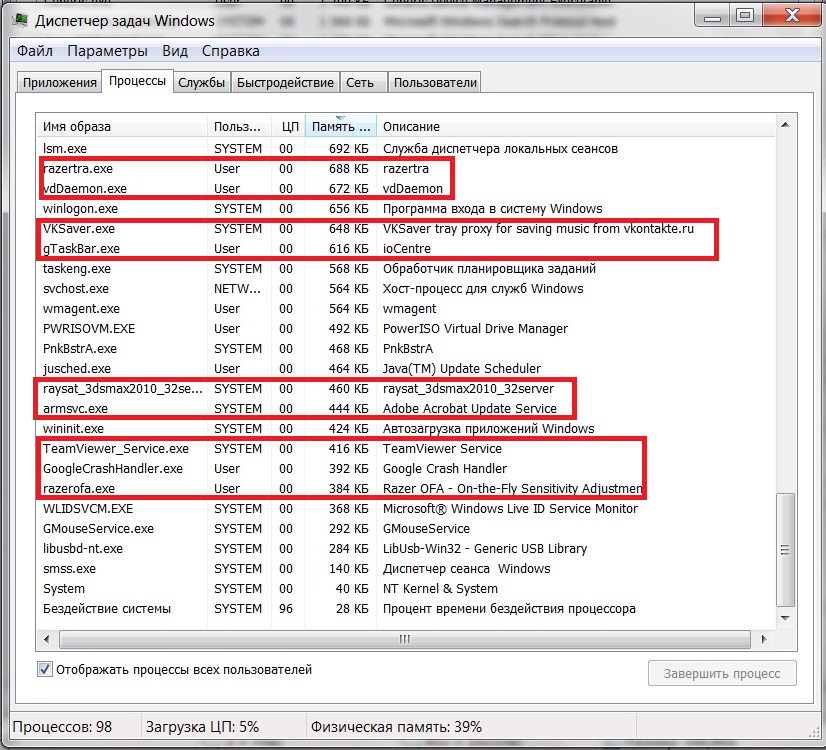The width and height of the screenshot is (826, 750).
Task: Select the jusched.exe process
Action: (406, 369)
